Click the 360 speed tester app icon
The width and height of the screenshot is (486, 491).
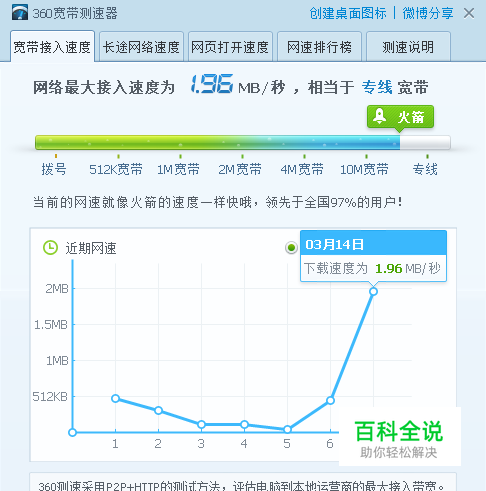pyautogui.click(x=20, y=13)
